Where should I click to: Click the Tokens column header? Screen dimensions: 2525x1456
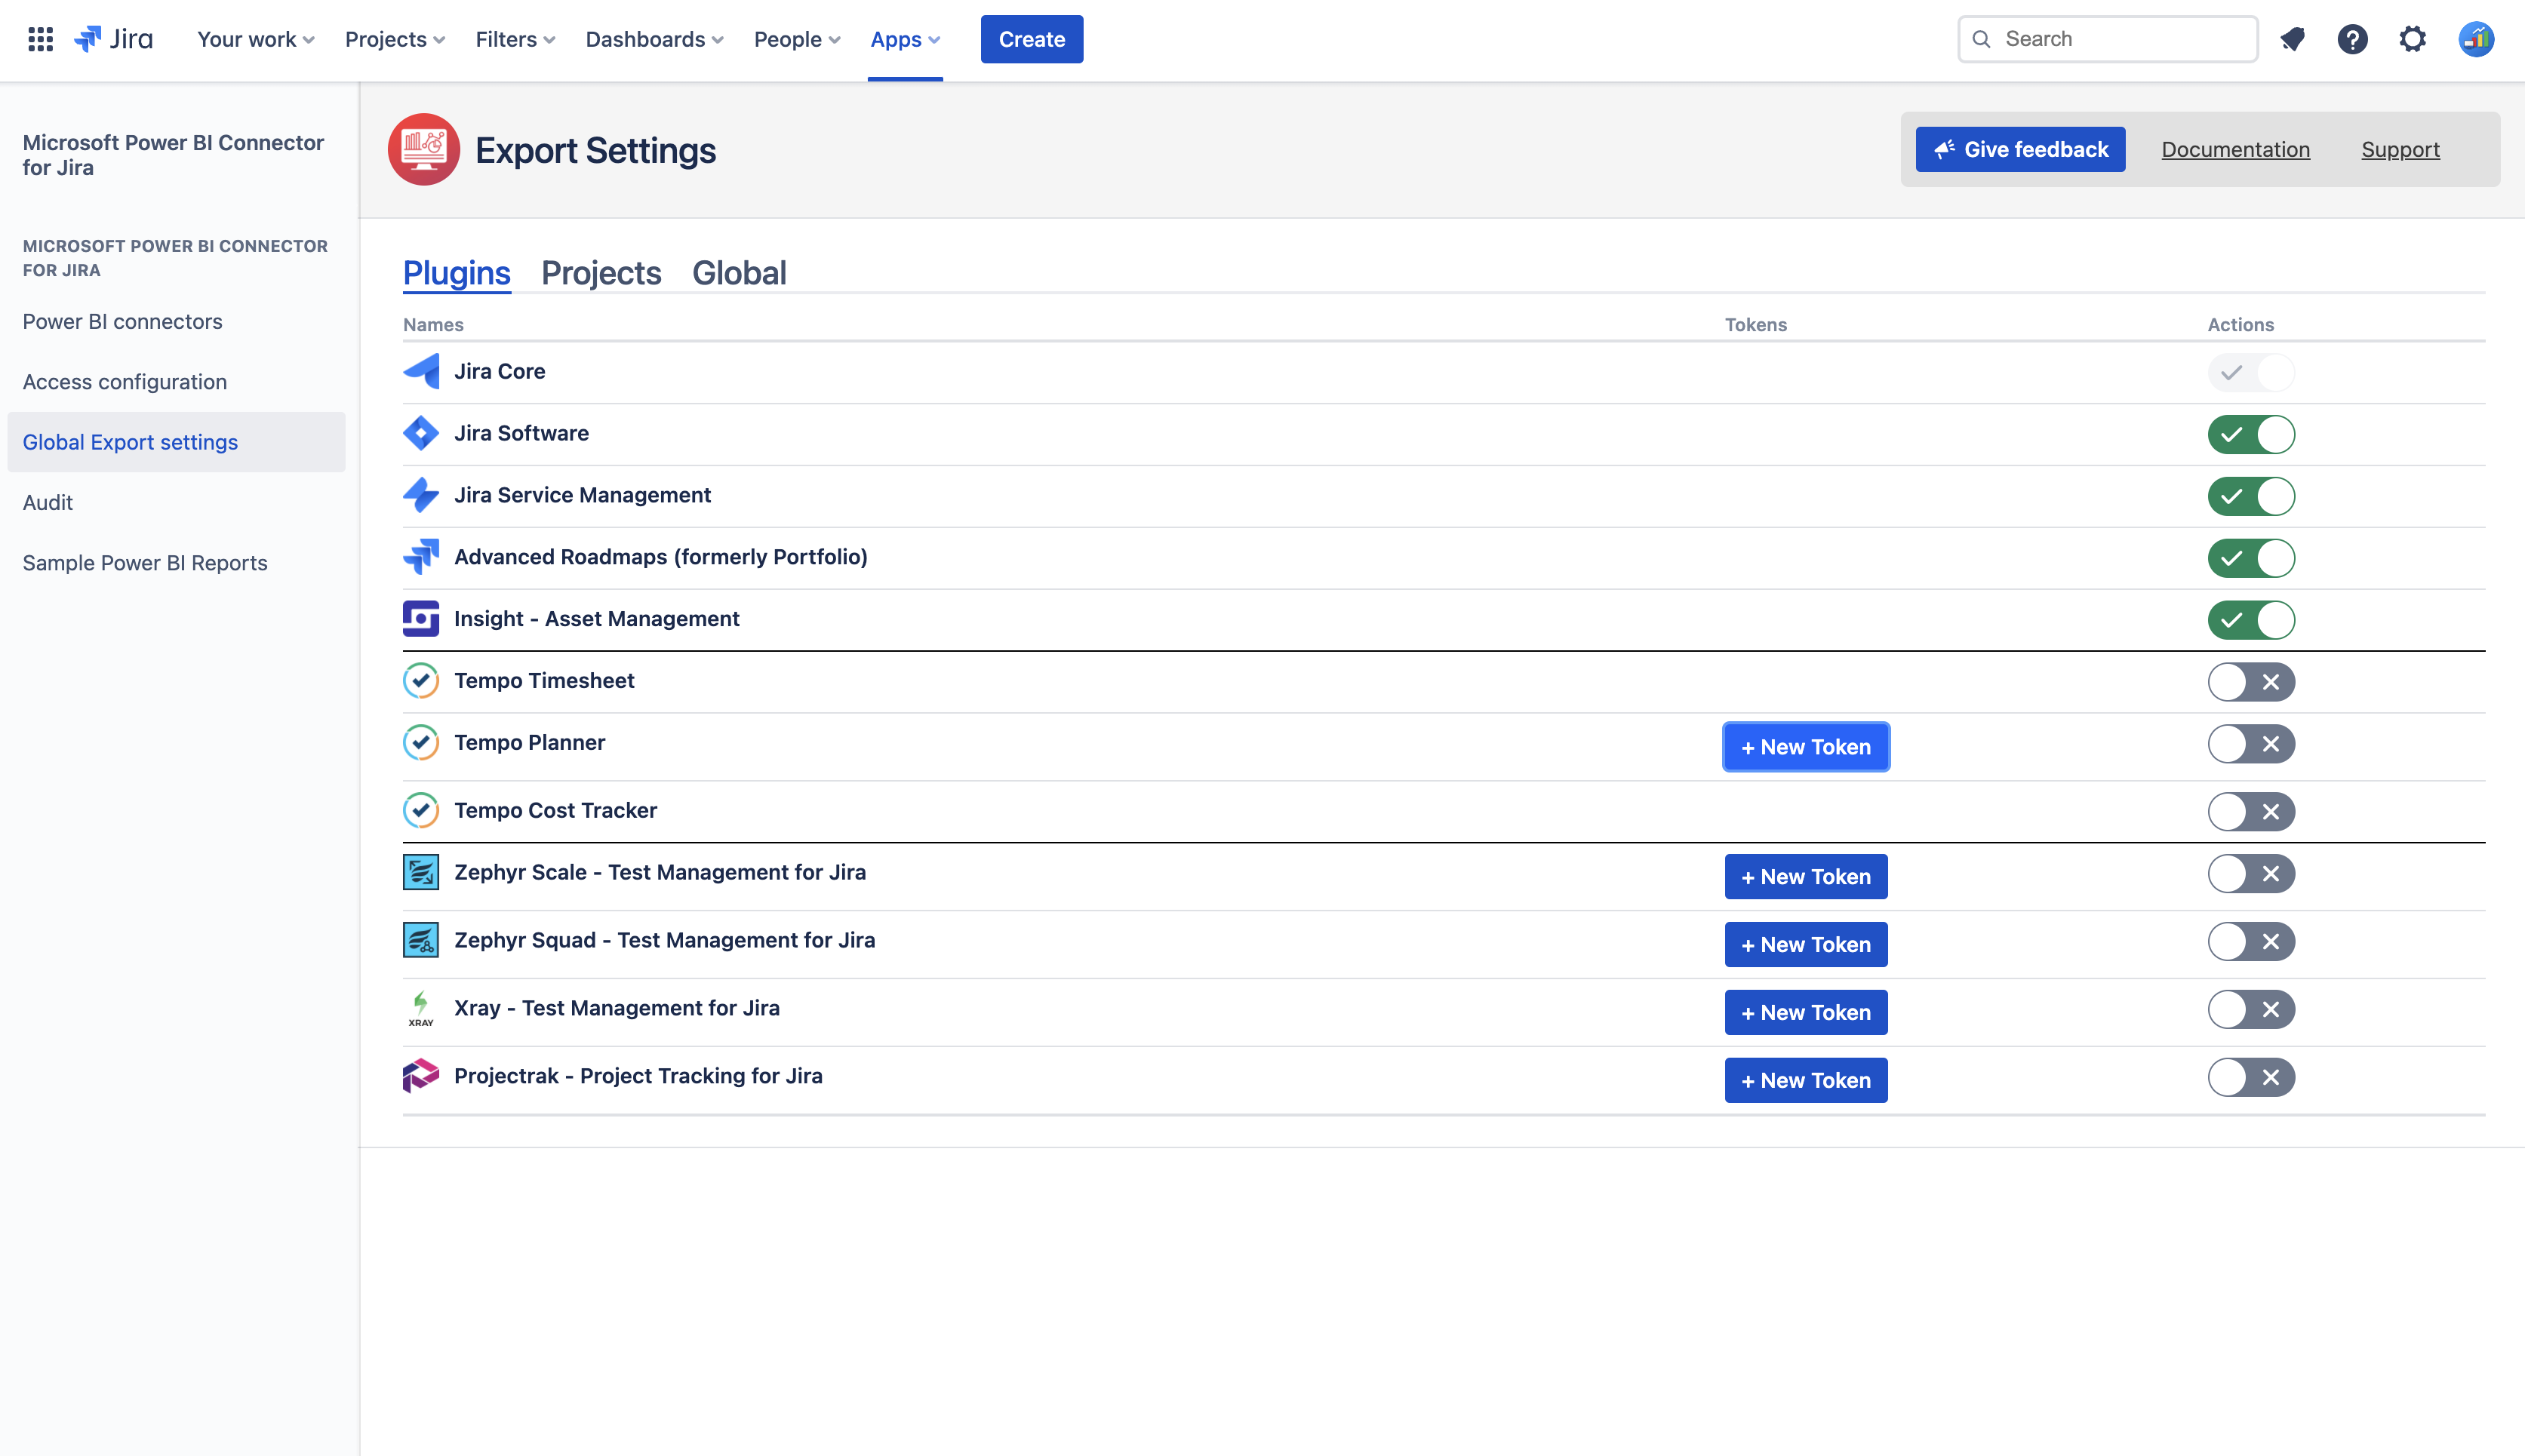(1756, 325)
